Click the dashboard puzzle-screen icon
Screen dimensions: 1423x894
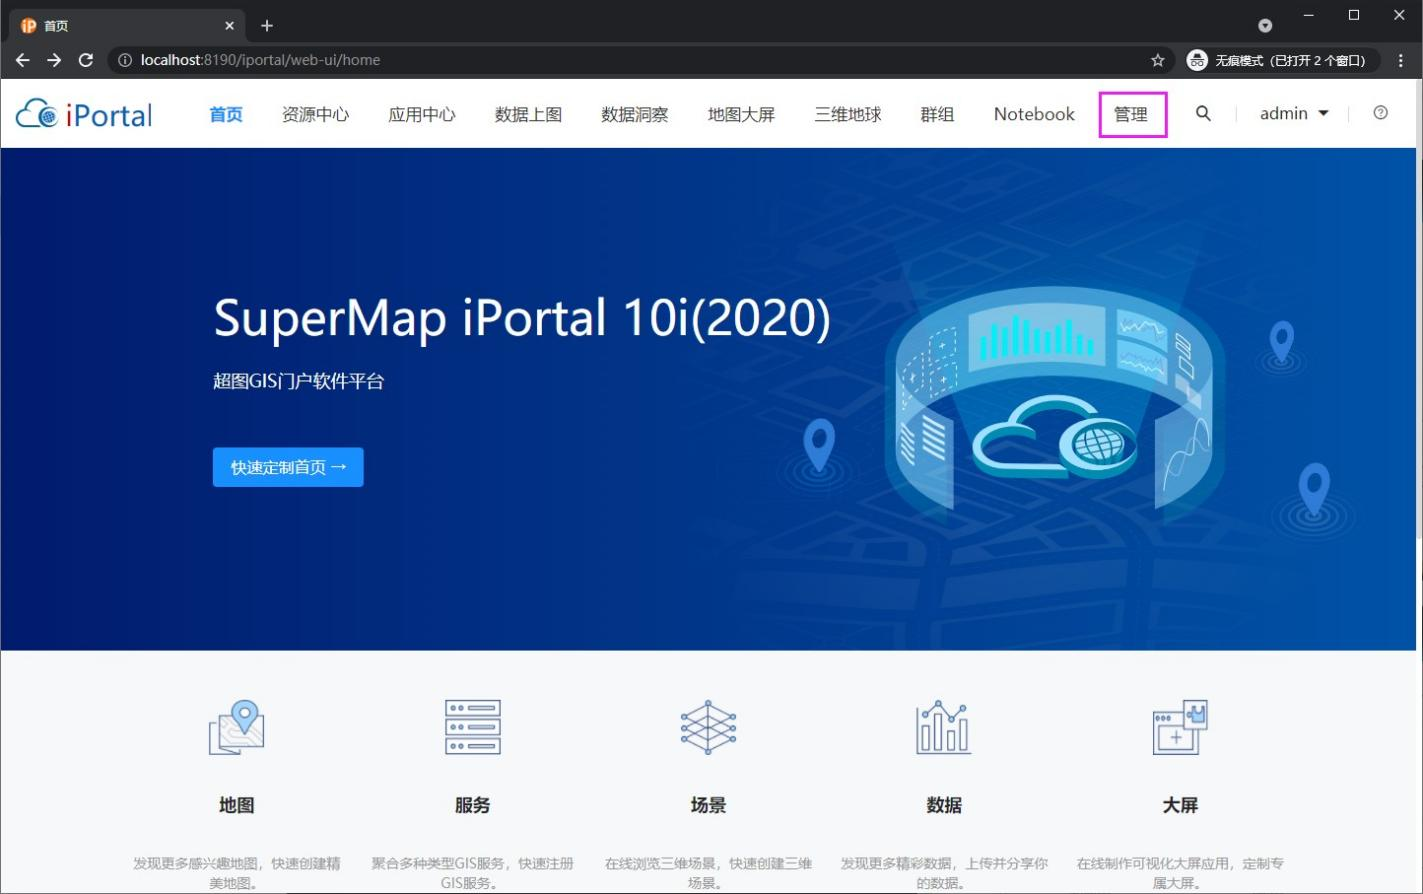coord(1180,727)
